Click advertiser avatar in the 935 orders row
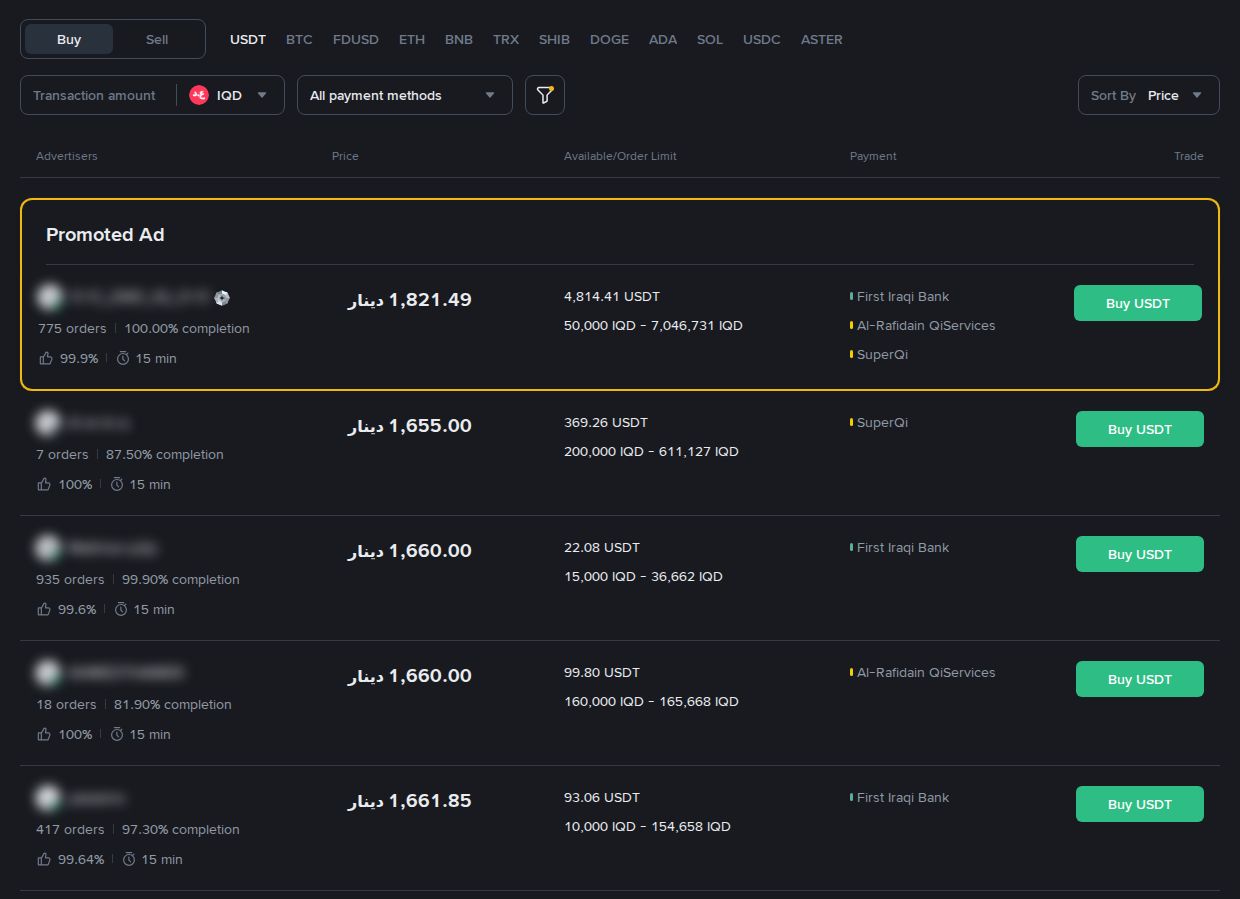Viewport: 1240px width, 899px height. pos(46,548)
